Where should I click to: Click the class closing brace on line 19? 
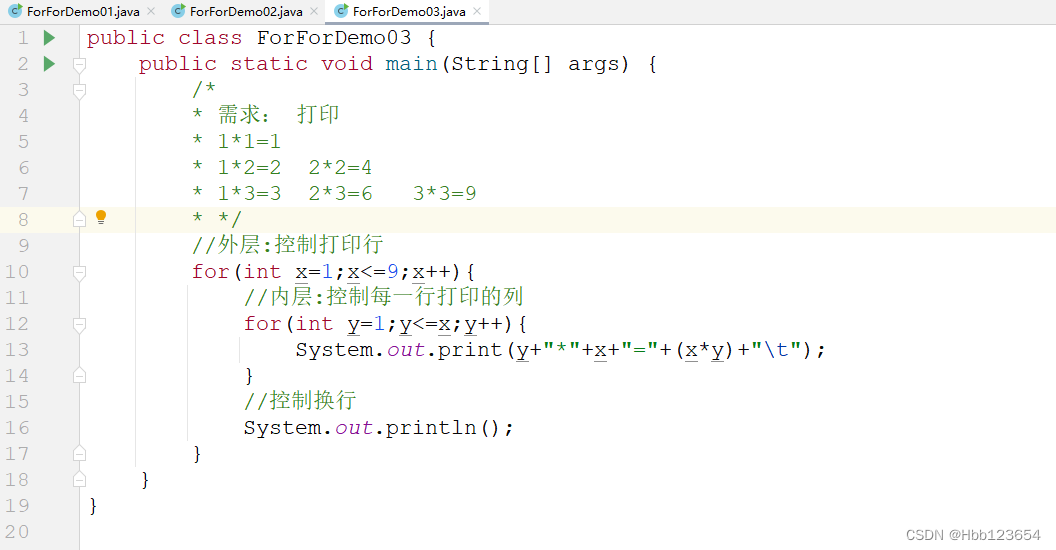click(93, 506)
